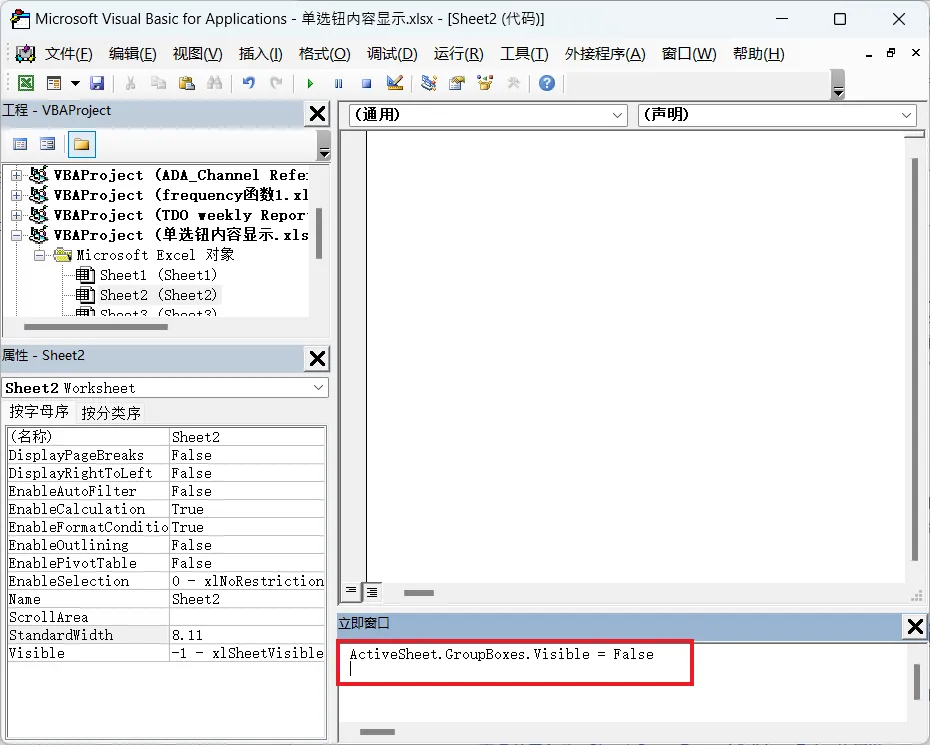Open the 外接程序(A) menu
The height and width of the screenshot is (745, 930).
[x=605, y=54]
